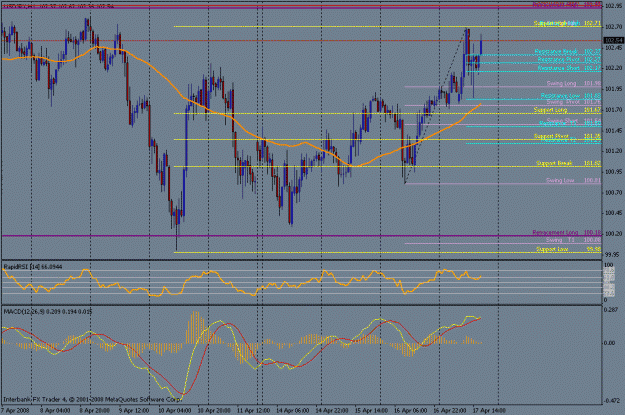Click the MACD scale value -0.472
The image size is (625, 415).
[x=611, y=400]
